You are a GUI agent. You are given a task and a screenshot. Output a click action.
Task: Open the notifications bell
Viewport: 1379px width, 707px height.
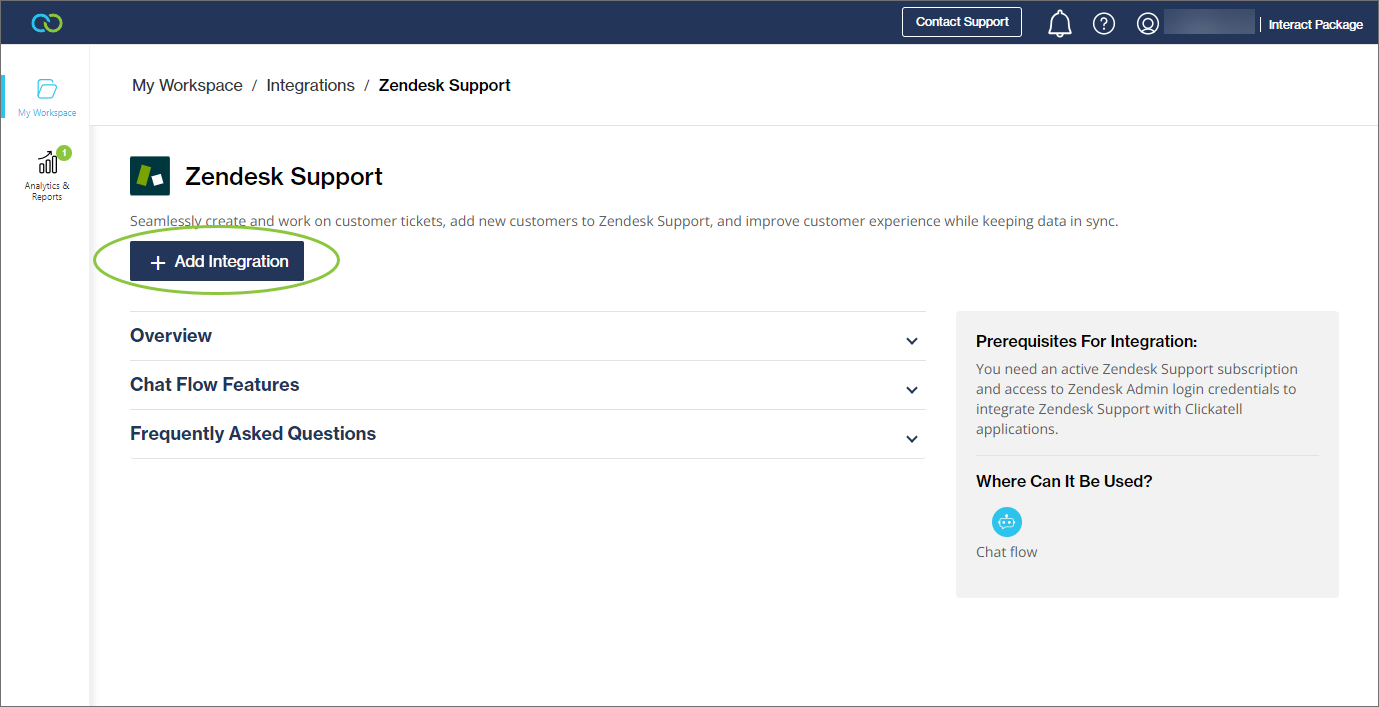point(1059,23)
